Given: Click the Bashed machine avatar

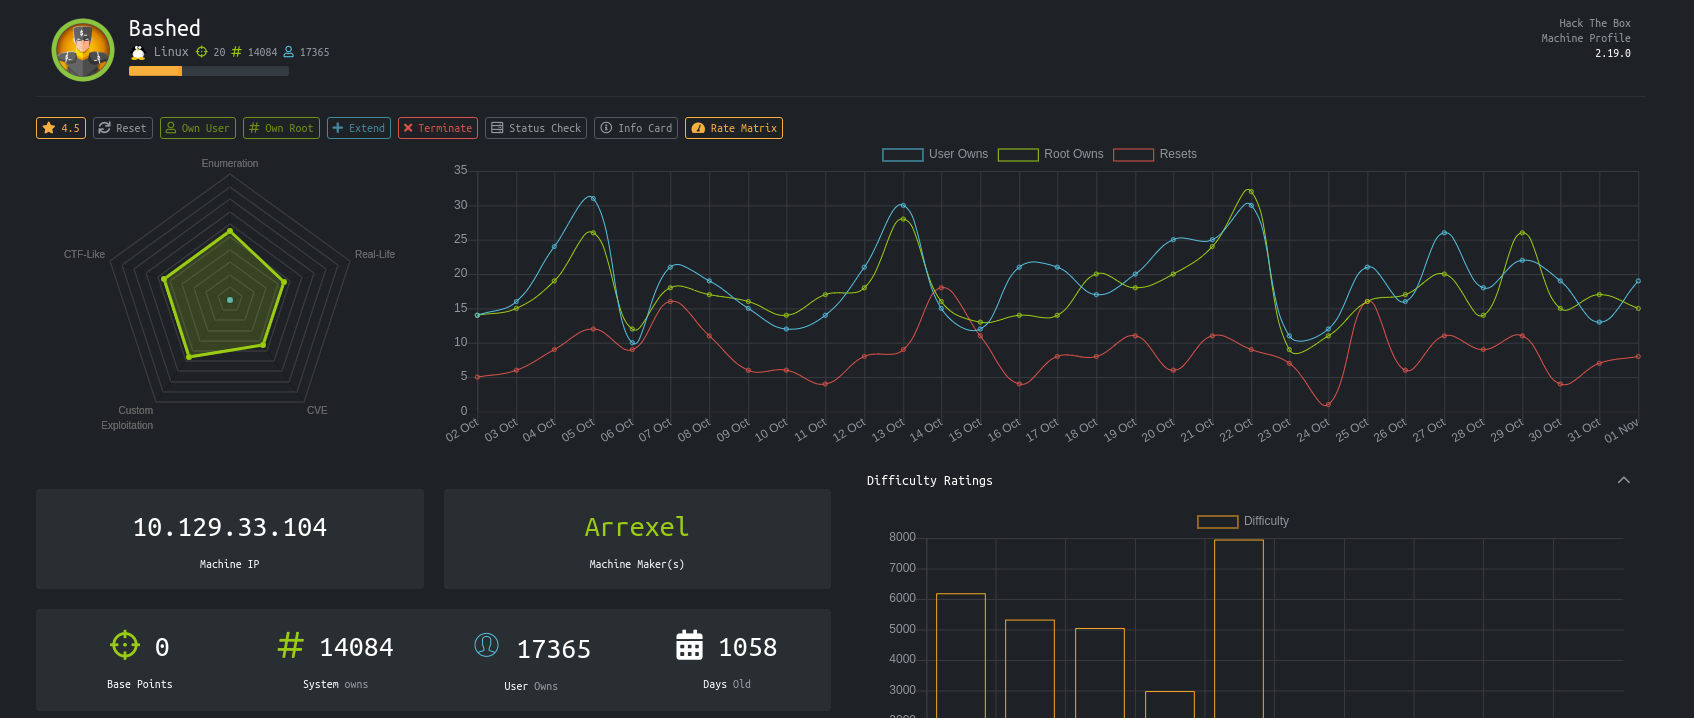Looking at the screenshot, I should coord(83,50).
